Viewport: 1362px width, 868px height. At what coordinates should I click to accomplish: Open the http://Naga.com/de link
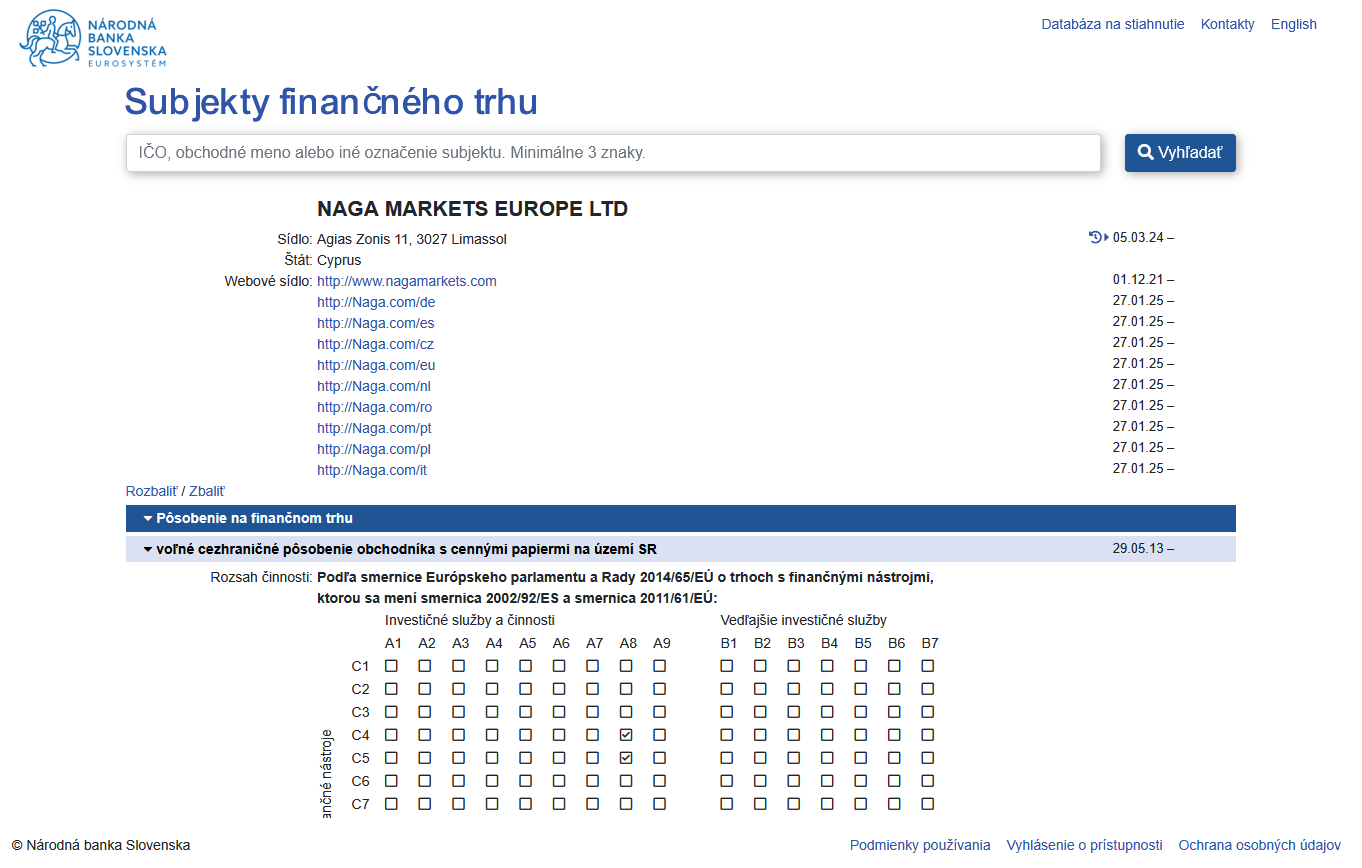coord(376,302)
